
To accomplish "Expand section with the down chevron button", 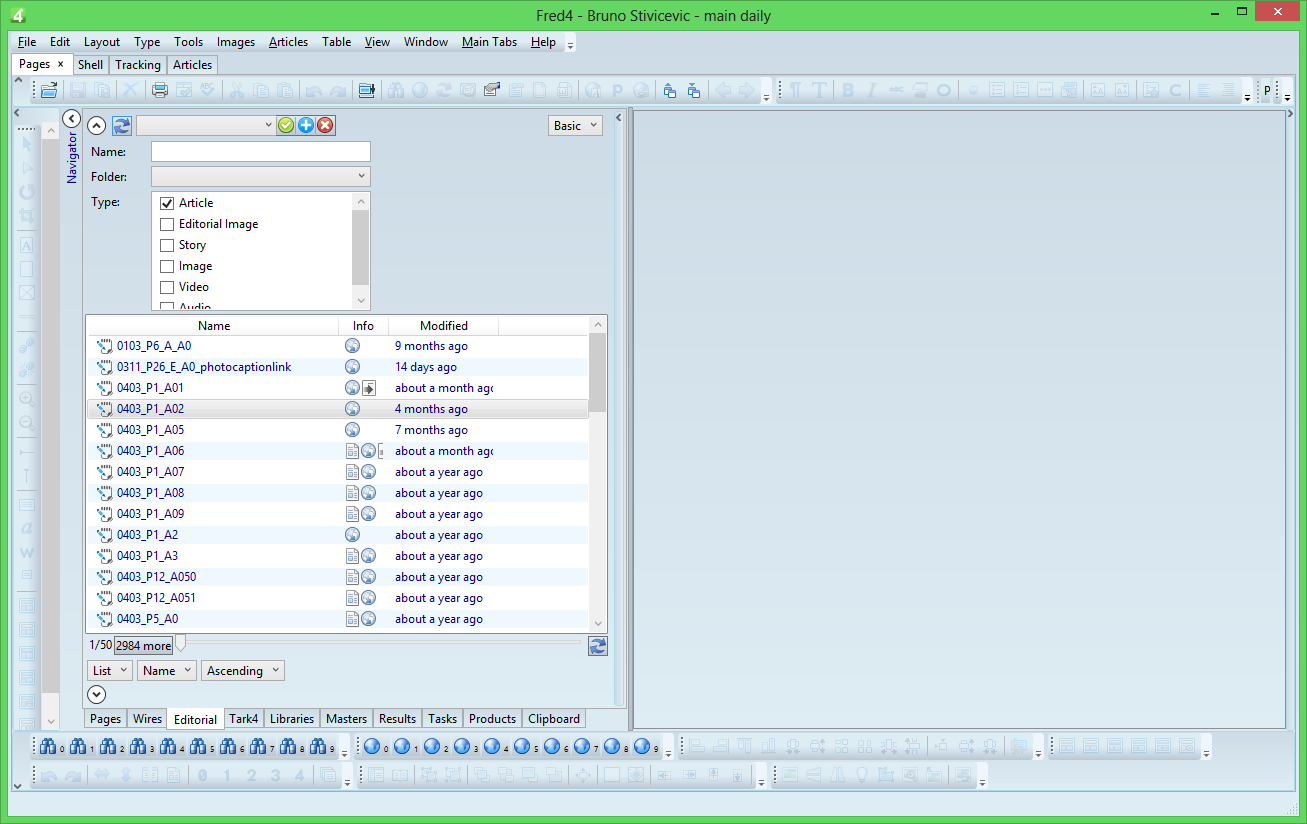I will coord(97,694).
